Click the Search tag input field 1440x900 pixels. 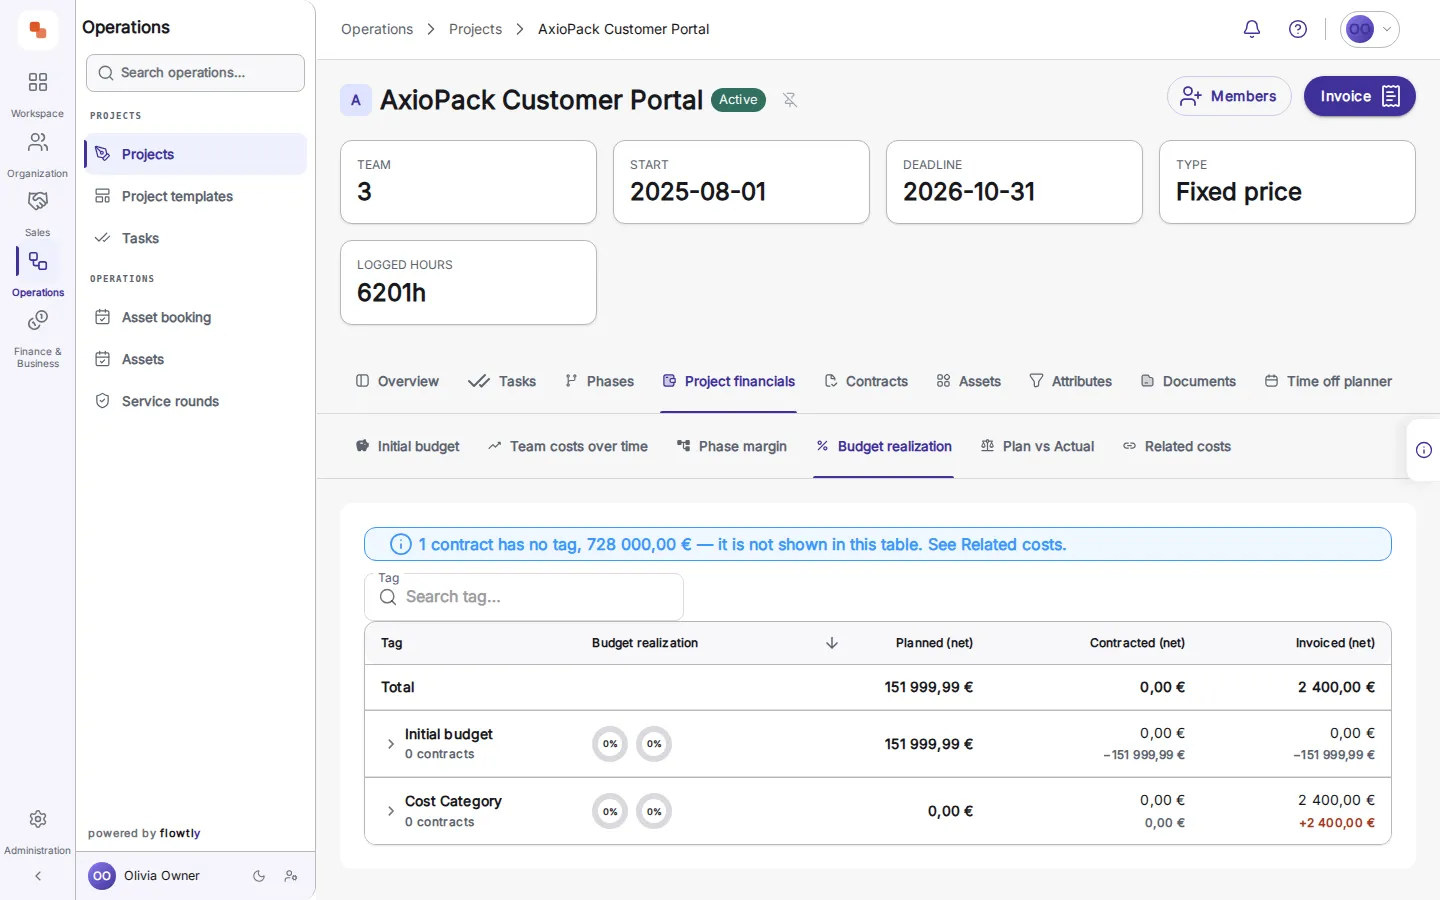coord(524,597)
